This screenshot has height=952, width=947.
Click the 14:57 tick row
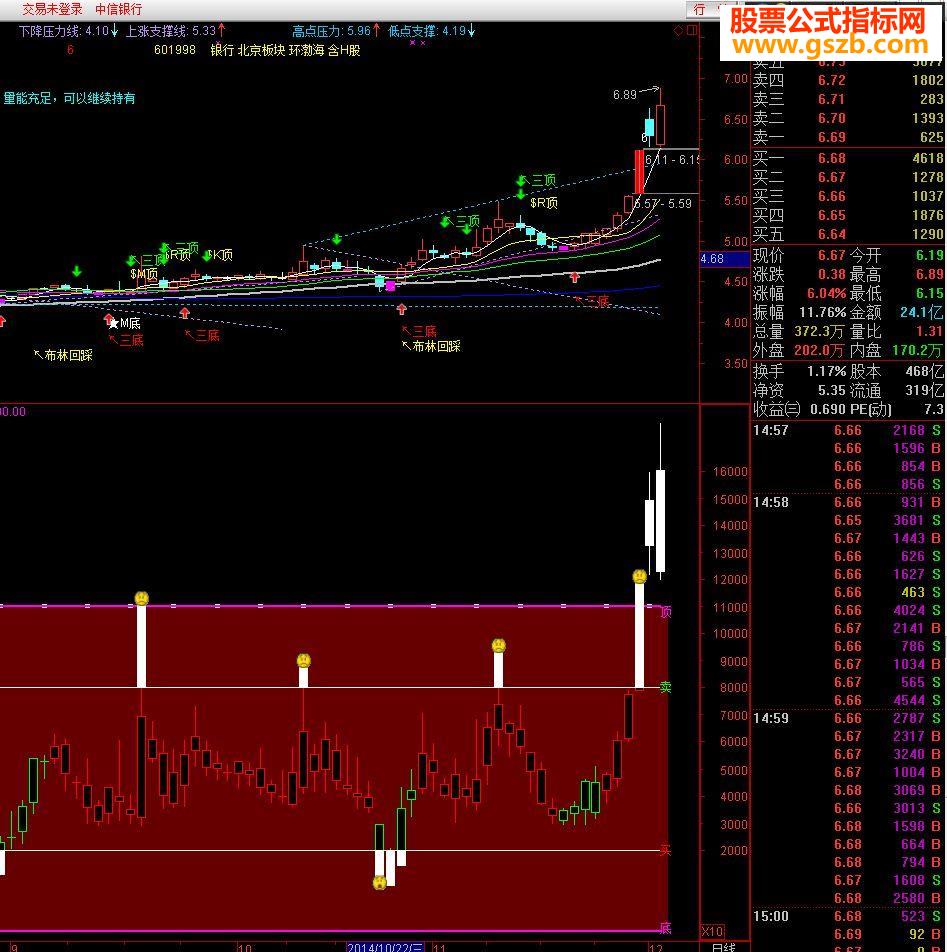pyautogui.click(x=847, y=430)
